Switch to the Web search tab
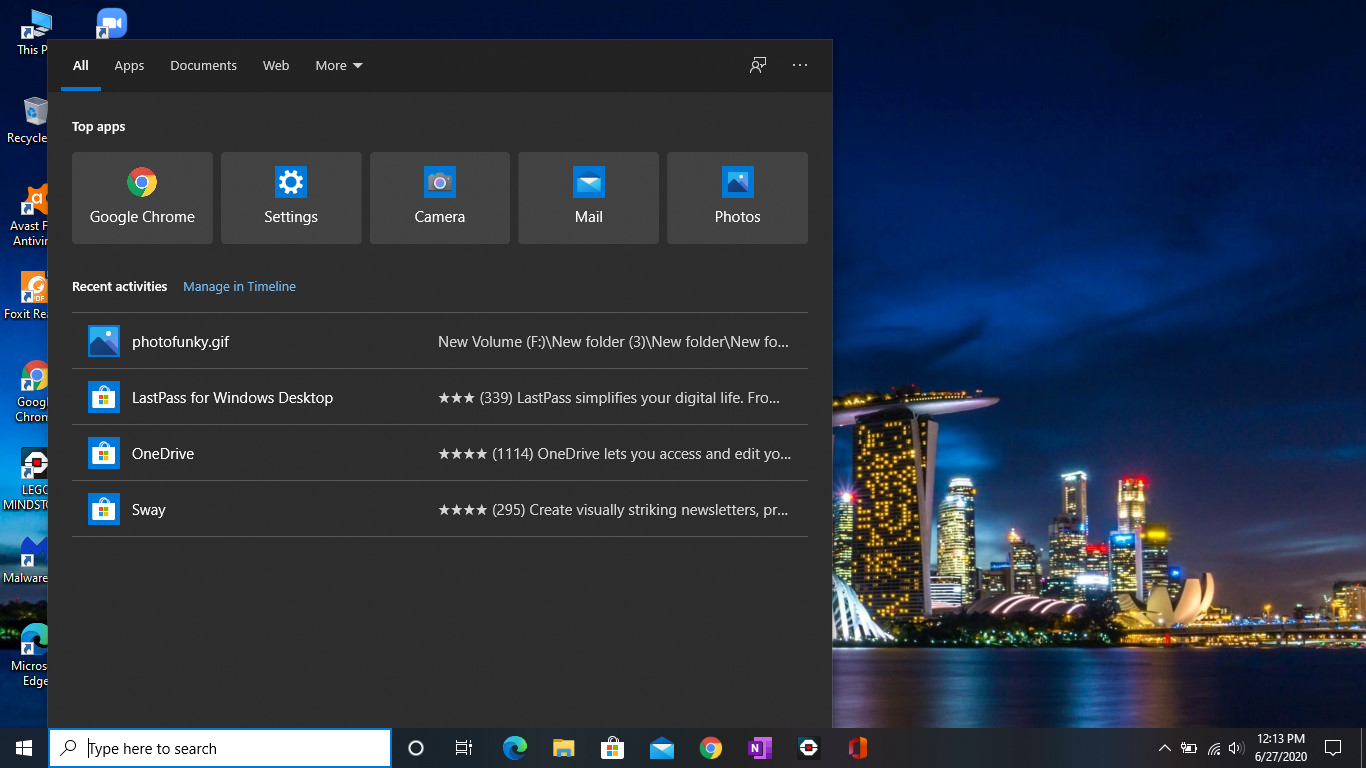Screen dimensions: 1366x768 [276, 65]
